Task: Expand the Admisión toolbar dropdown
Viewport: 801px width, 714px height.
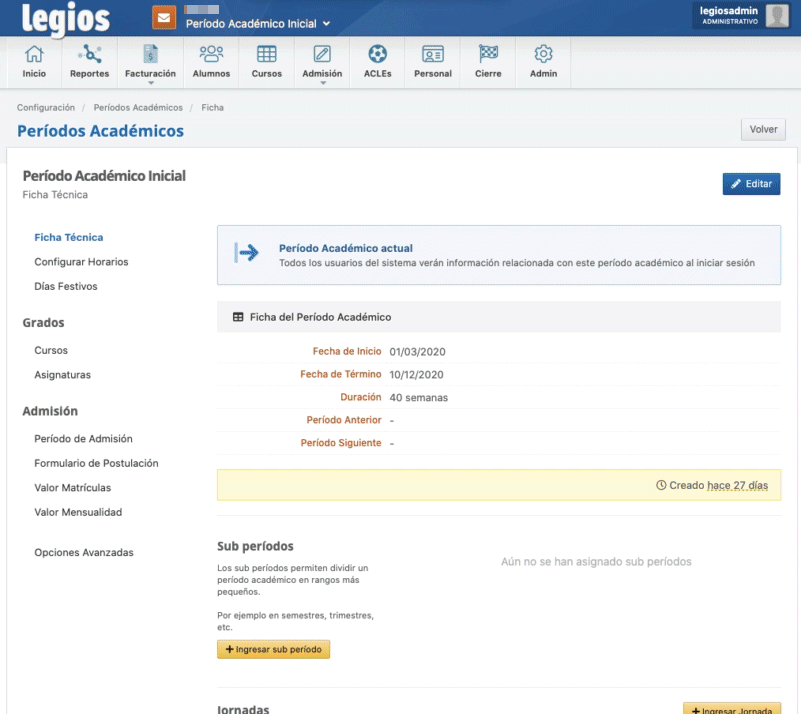Action: coord(322,82)
